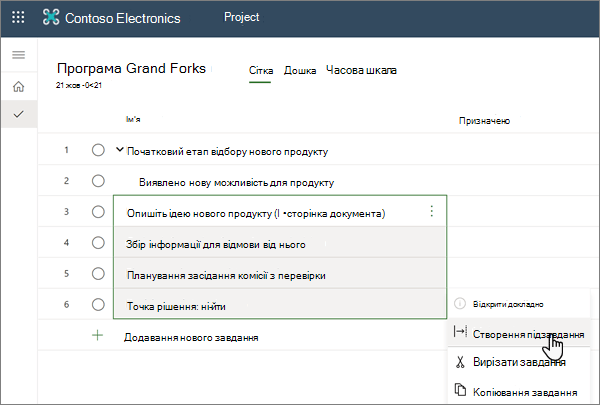
Task: Mark task 2 Виявлено нову можливість complete
Action: point(98,181)
